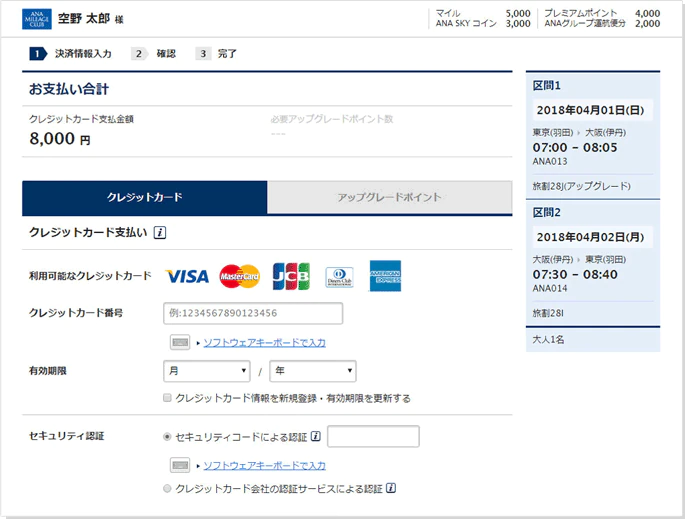Select クレジットカード会社の認証サービス radio button
Screen dimensions: 685x519
click(167, 489)
